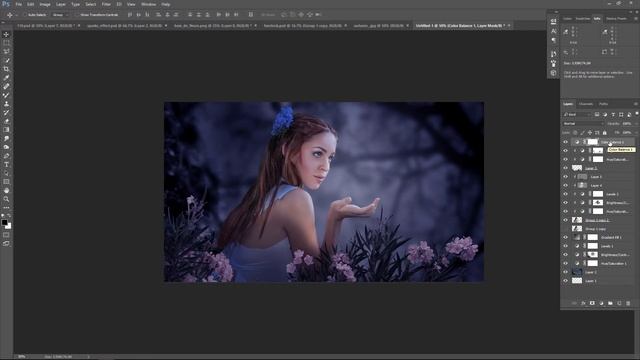This screenshot has width=640, height=360.
Task: Select the Horizontal Type tool
Action: coord(6,164)
